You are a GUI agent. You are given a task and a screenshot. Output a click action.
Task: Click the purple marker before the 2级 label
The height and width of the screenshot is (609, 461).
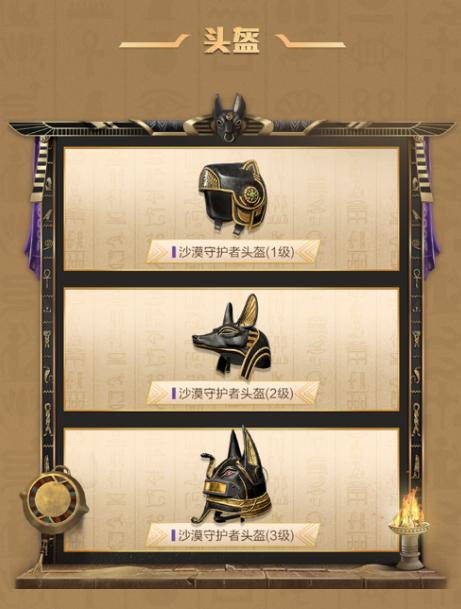point(174,393)
